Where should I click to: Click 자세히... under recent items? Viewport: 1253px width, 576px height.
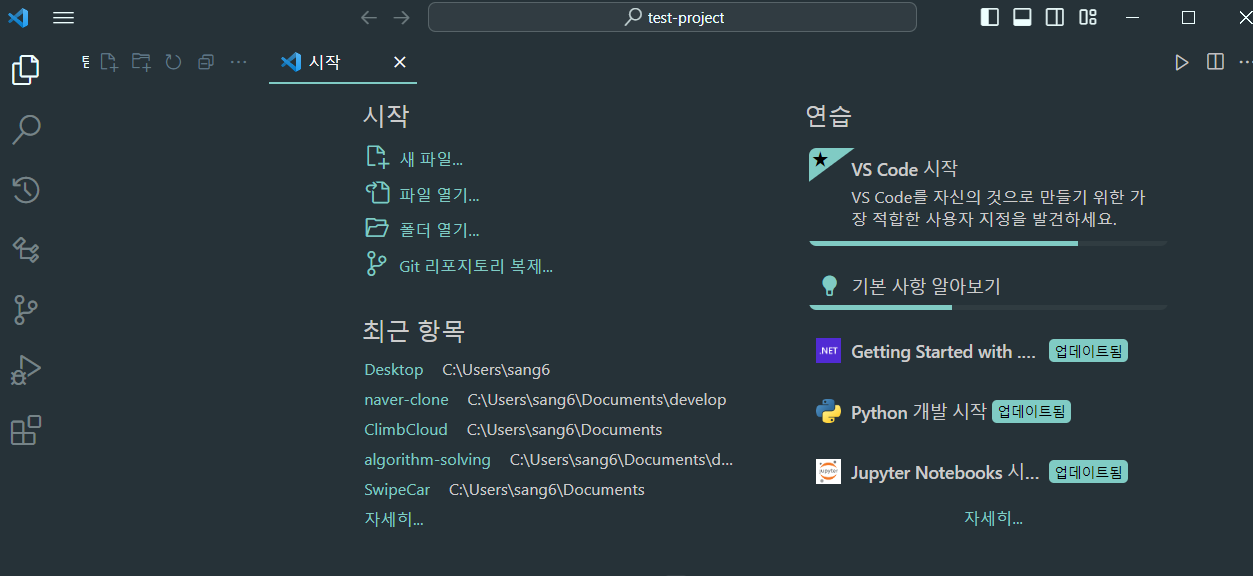tap(394, 520)
